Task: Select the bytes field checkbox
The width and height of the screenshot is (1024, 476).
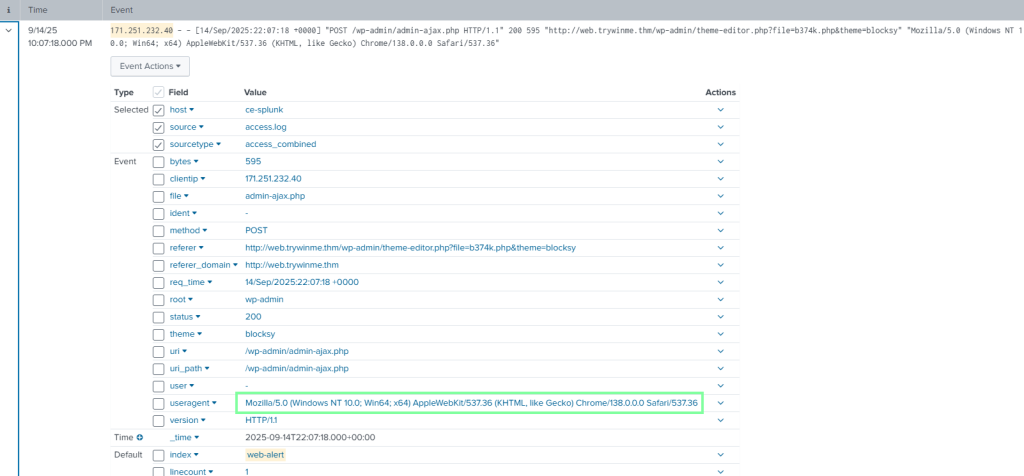Action: coord(158,161)
